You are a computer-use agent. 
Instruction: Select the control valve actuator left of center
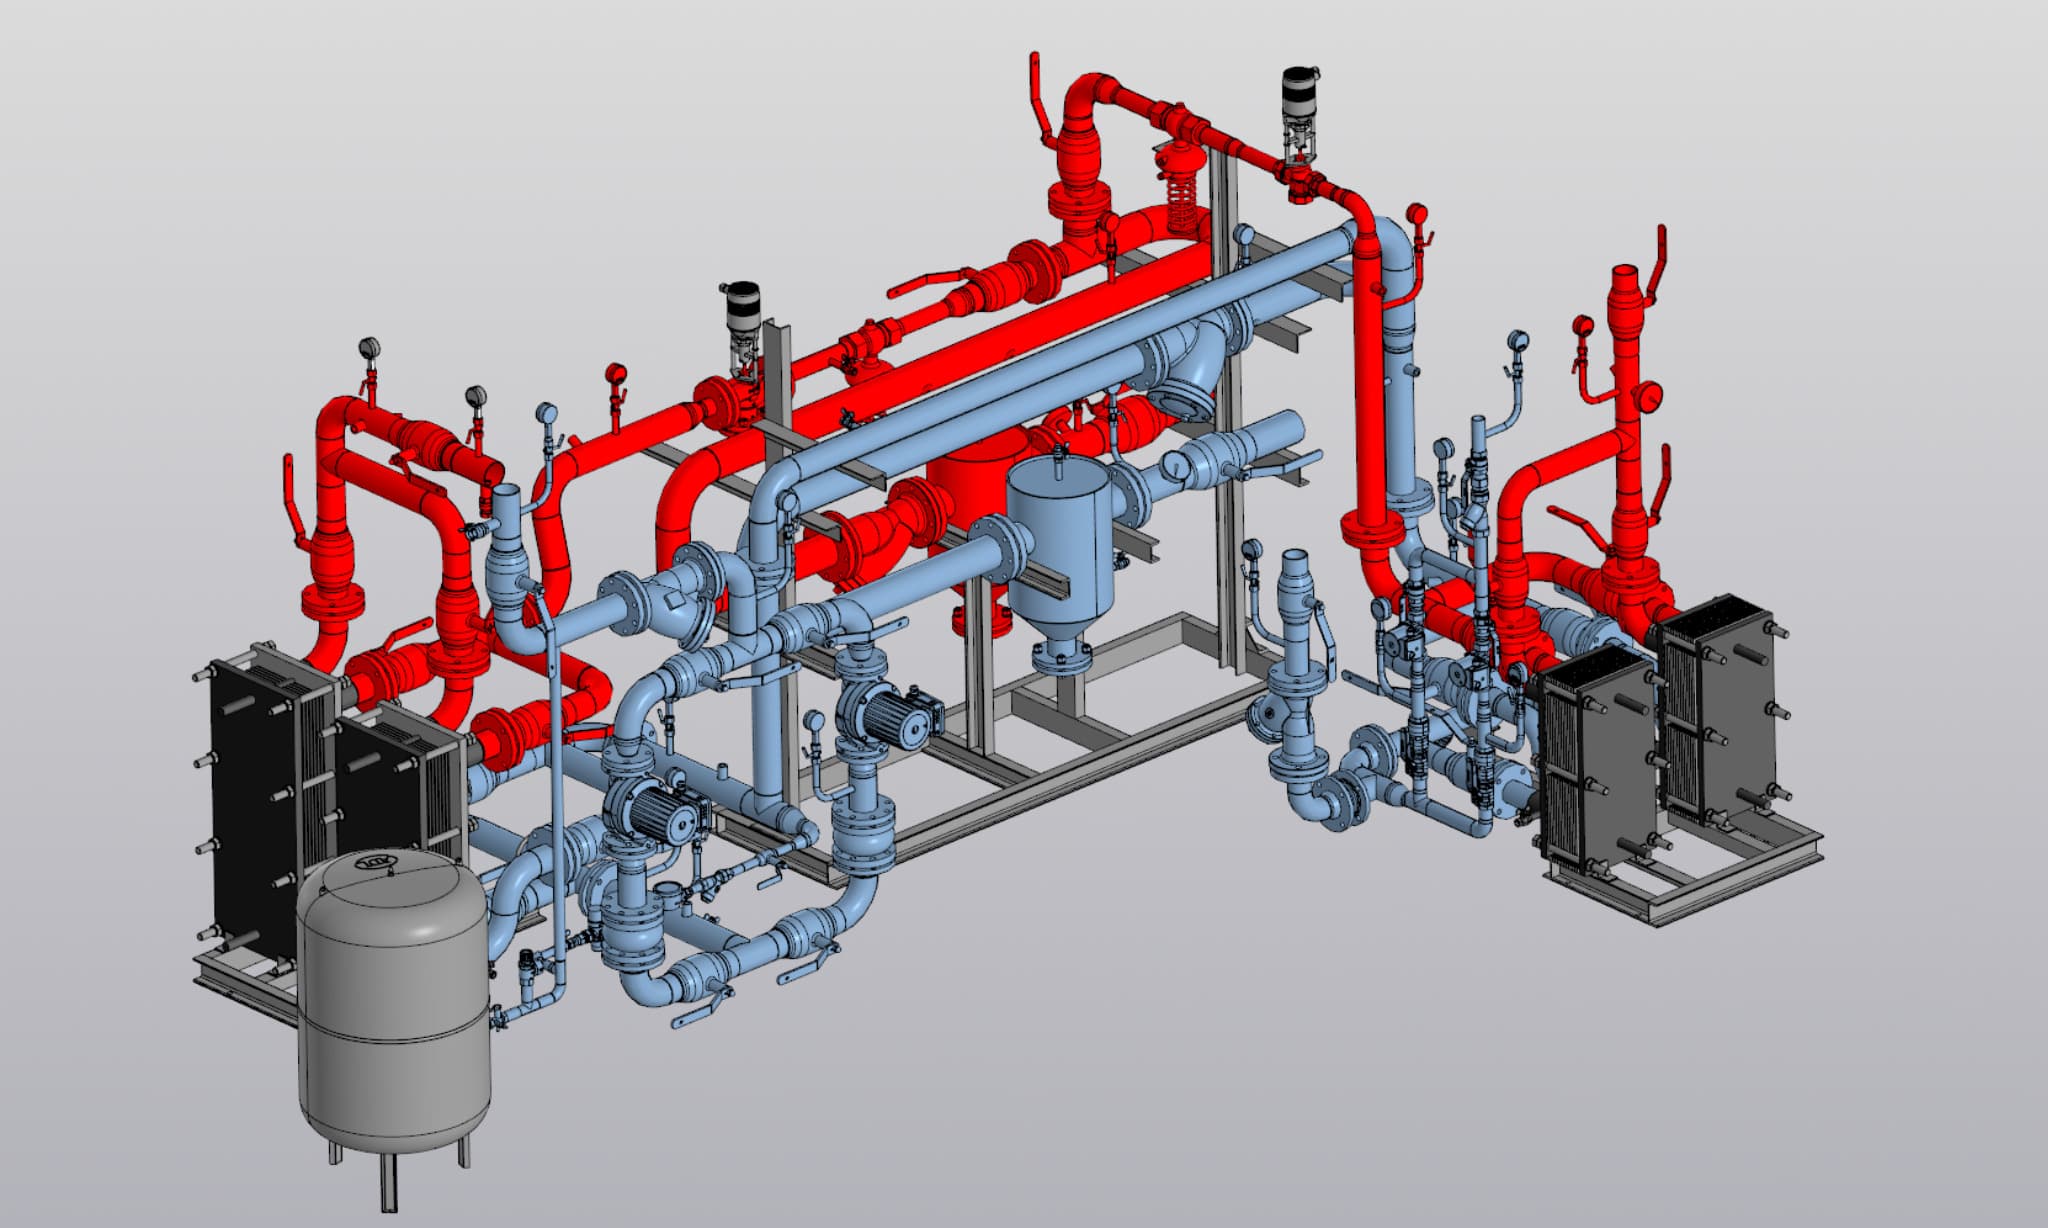pos(743,305)
